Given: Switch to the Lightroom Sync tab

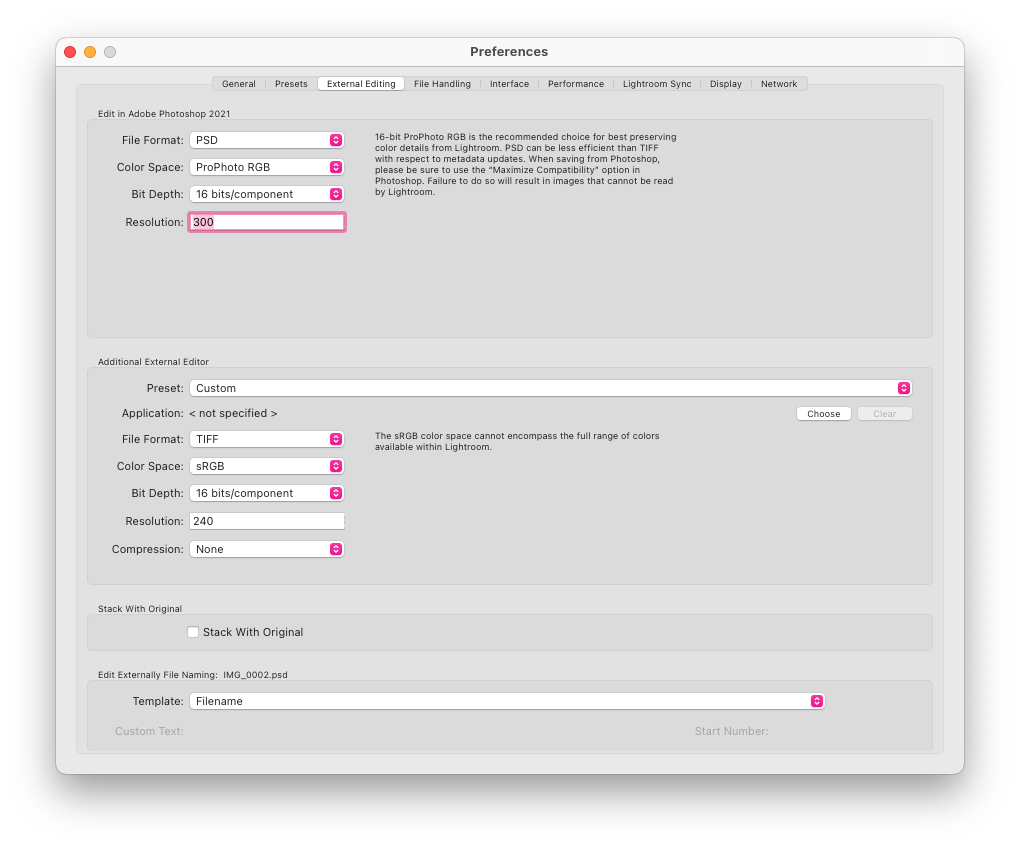Looking at the screenshot, I should [657, 84].
